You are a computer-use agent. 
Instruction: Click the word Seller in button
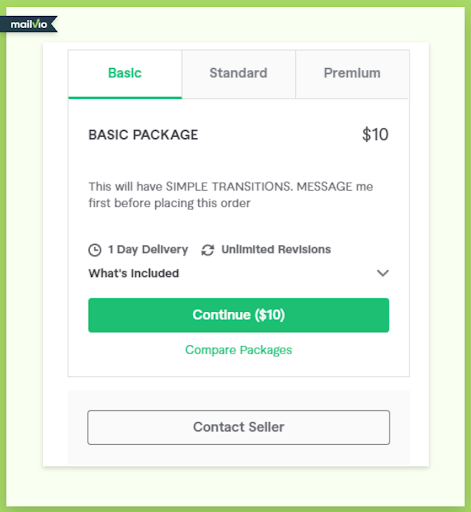click(x=266, y=427)
